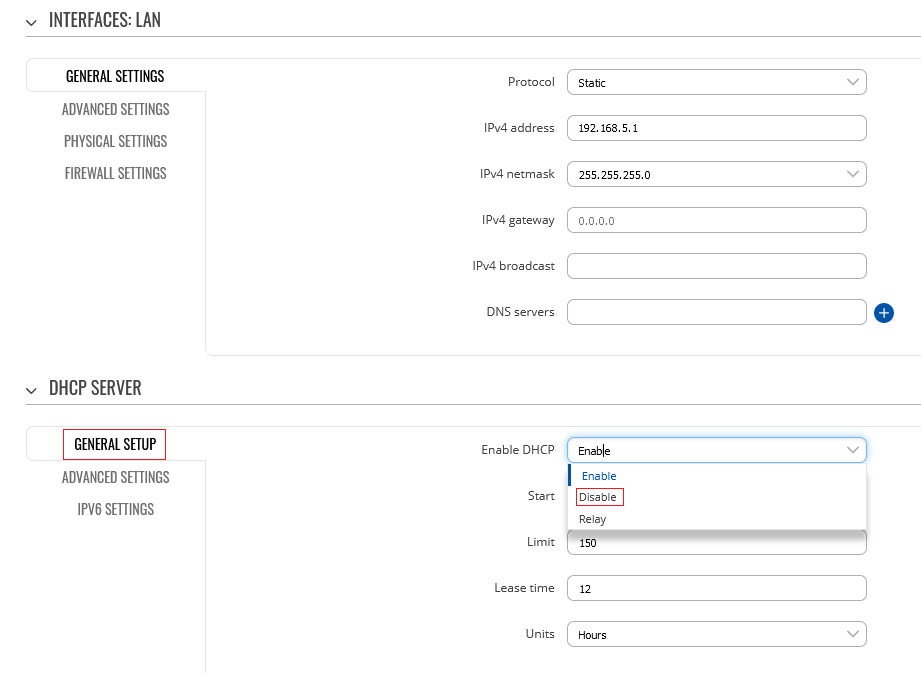Click into the IPv4 broadcast field
921x677 pixels.
coord(716,266)
